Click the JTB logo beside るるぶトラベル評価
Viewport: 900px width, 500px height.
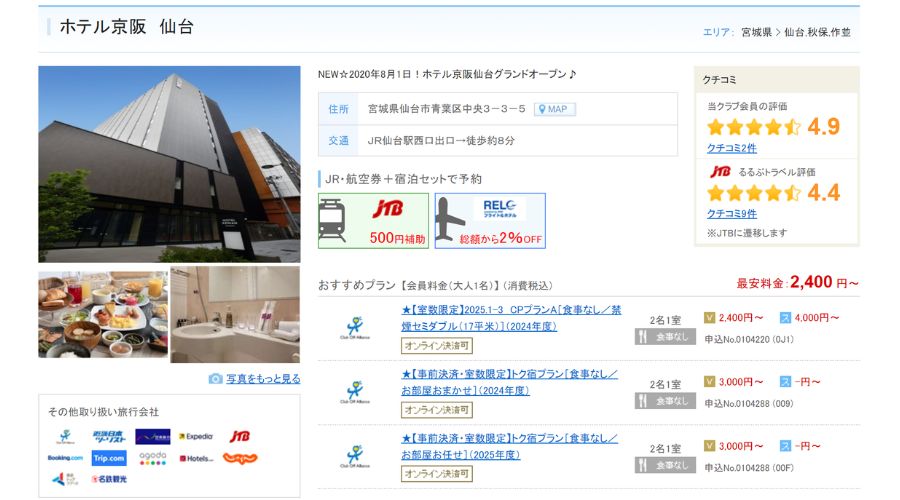[x=720, y=172]
